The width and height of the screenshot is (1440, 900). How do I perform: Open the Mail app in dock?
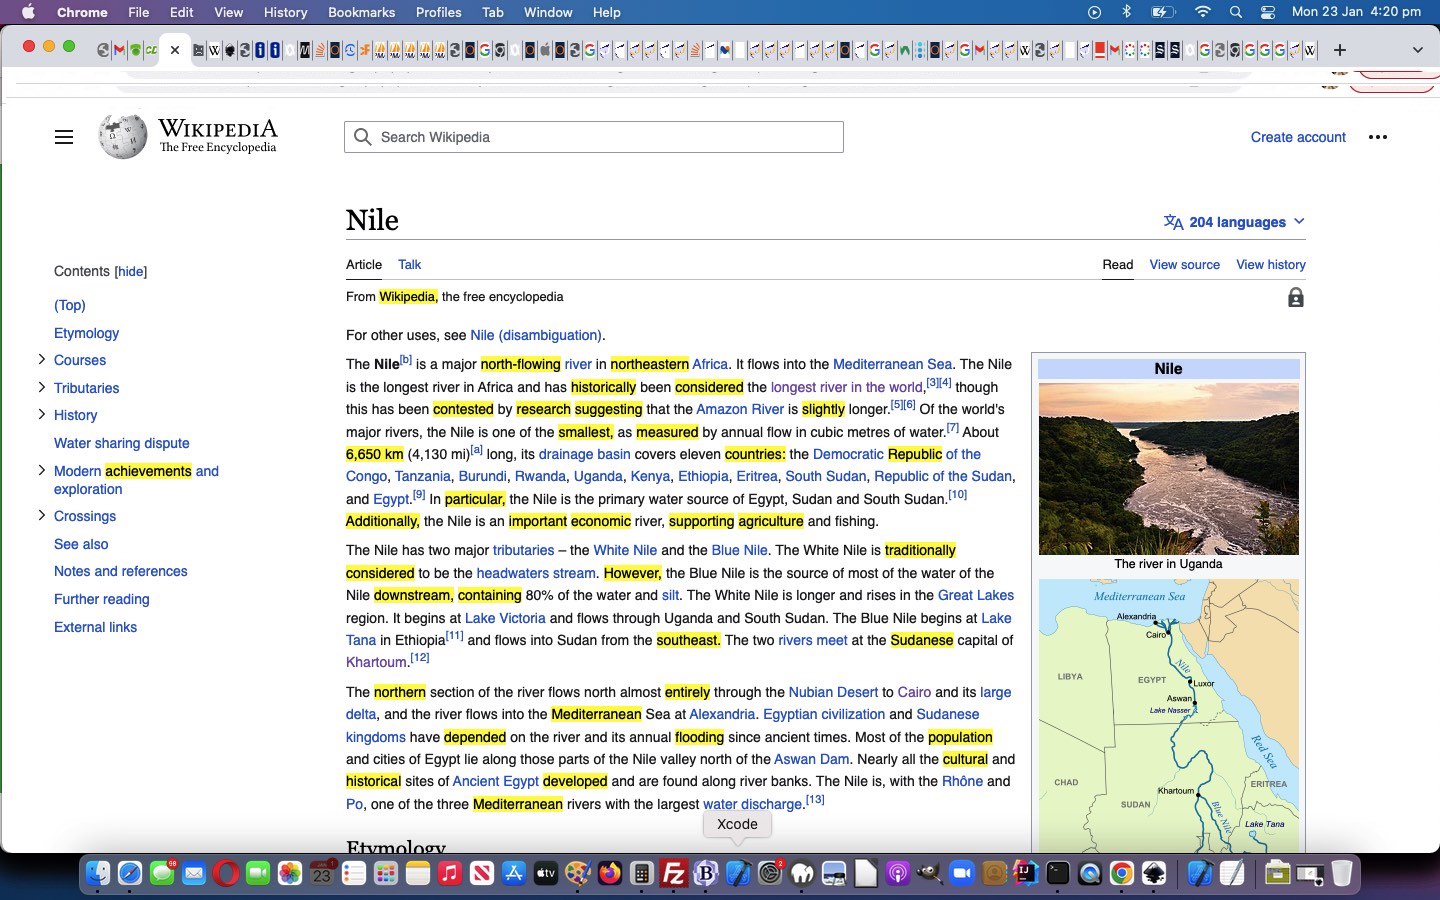[194, 873]
